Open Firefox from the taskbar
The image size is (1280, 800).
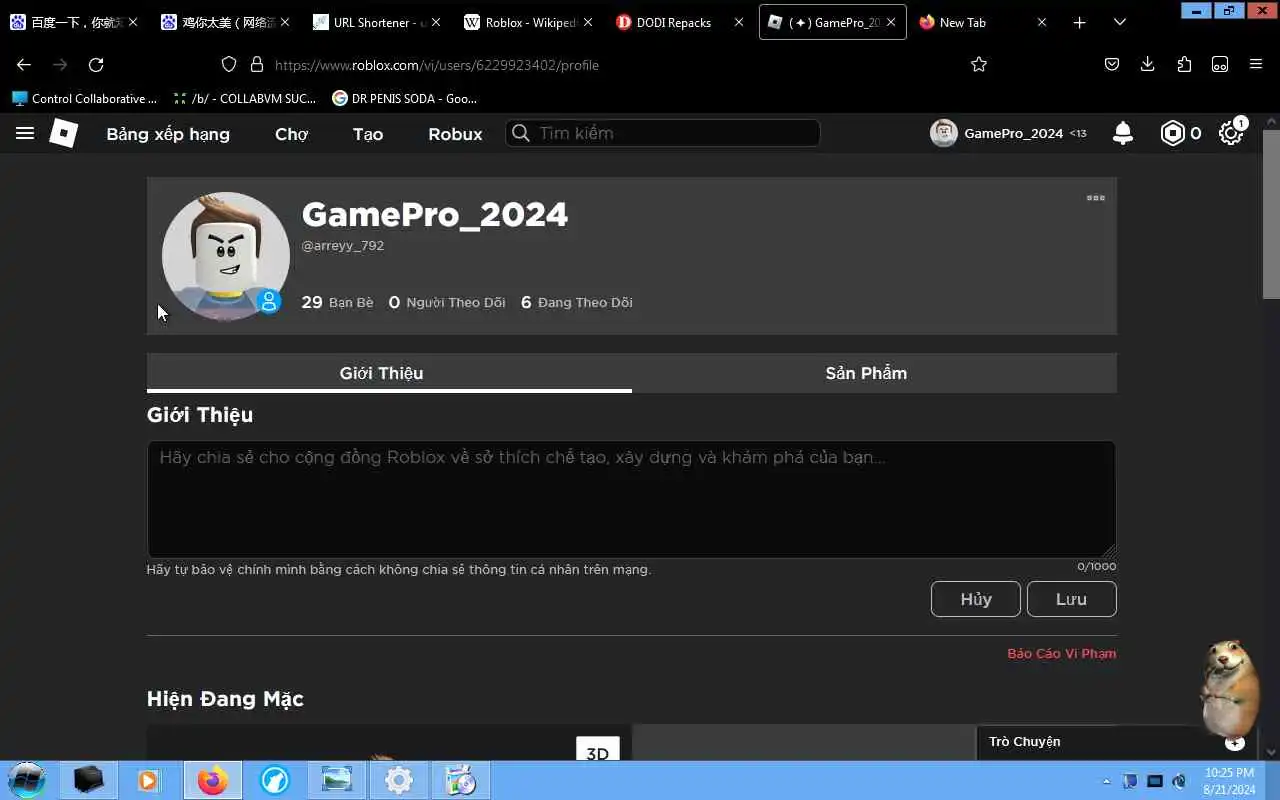click(212, 780)
